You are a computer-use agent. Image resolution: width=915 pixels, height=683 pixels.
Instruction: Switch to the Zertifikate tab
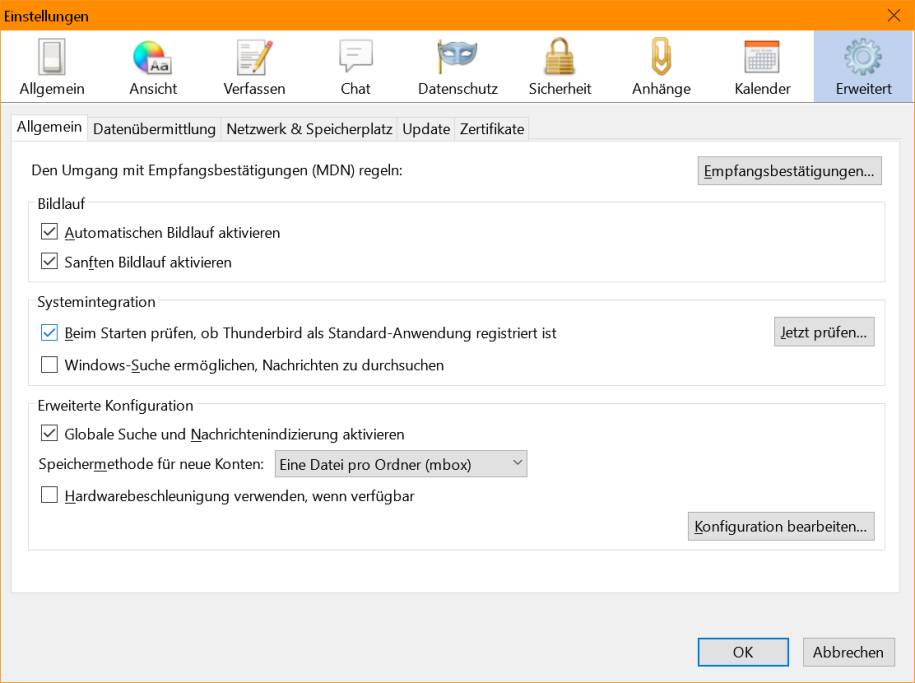pyautogui.click(x=492, y=129)
